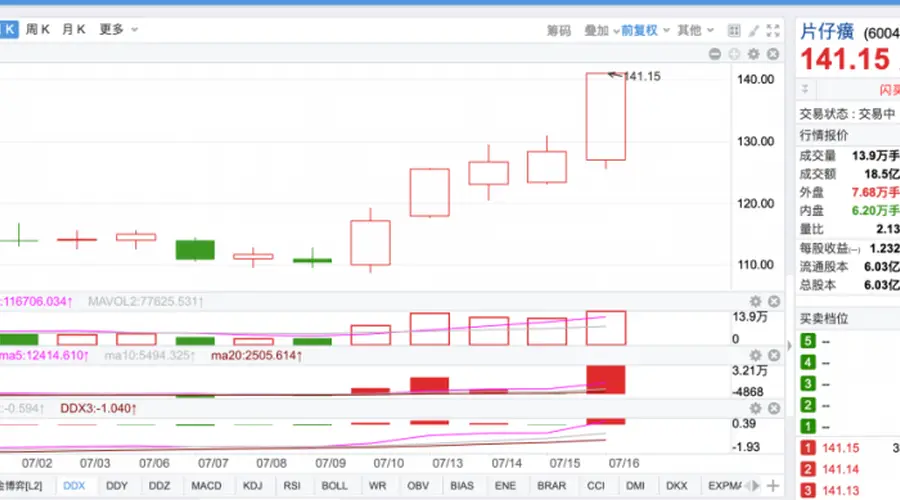Viewport: 900px width, 500px height.
Task: Click the 买卖档位 heading
Action: coord(824,319)
